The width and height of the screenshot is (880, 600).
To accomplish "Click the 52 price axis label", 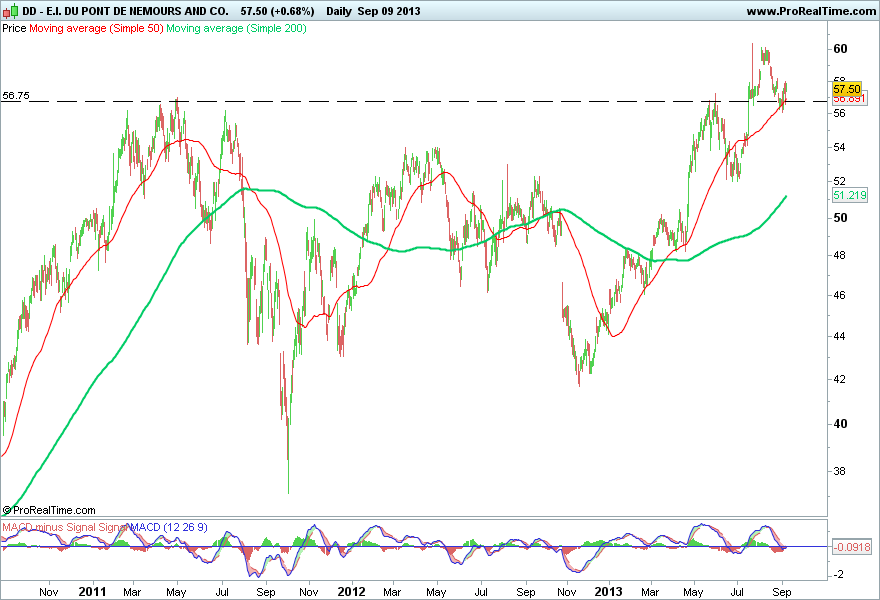I will pyautogui.click(x=840, y=181).
